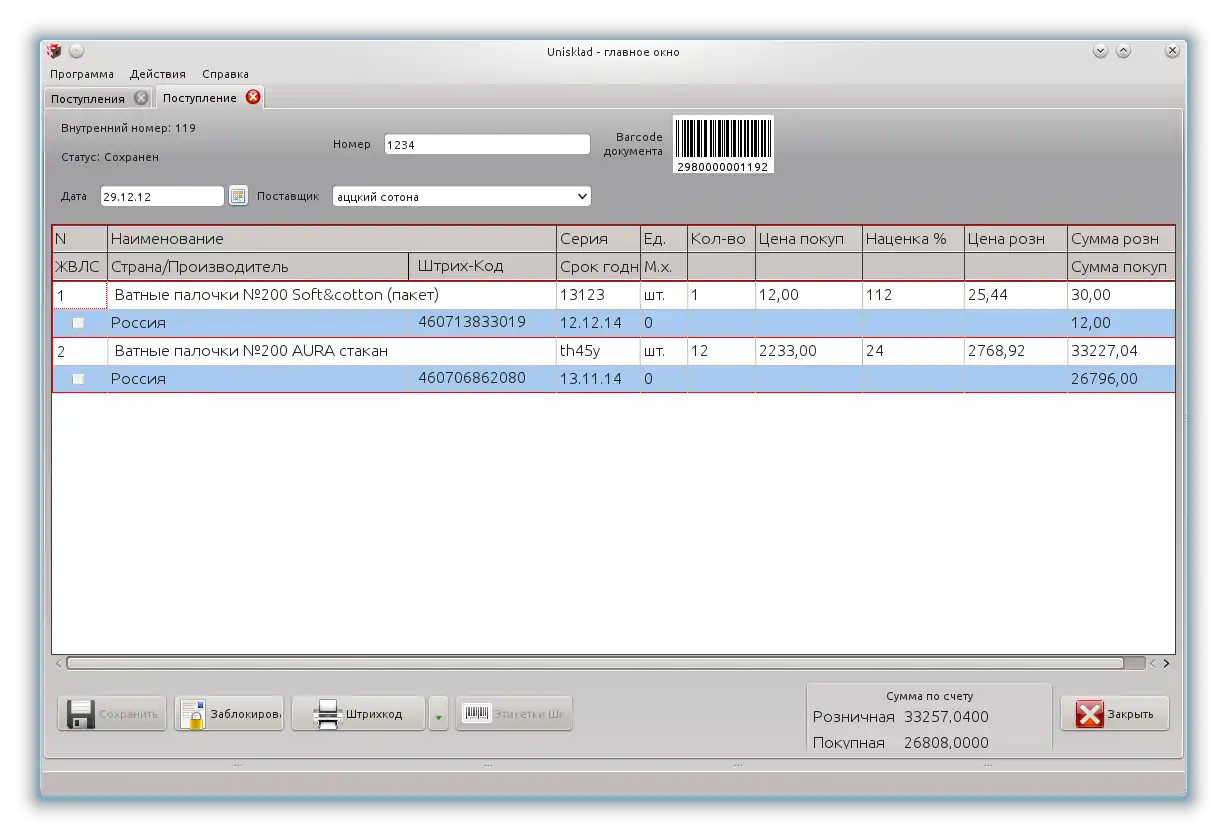The width and height of the screenshot is (1227, 836).
Task: Close the Поступление tab with its red X
Action: 253,97
